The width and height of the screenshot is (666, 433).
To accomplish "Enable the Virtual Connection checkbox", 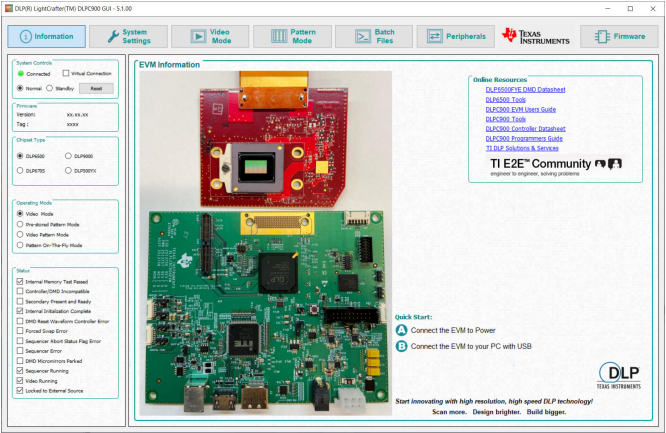I will coord(66,73).
